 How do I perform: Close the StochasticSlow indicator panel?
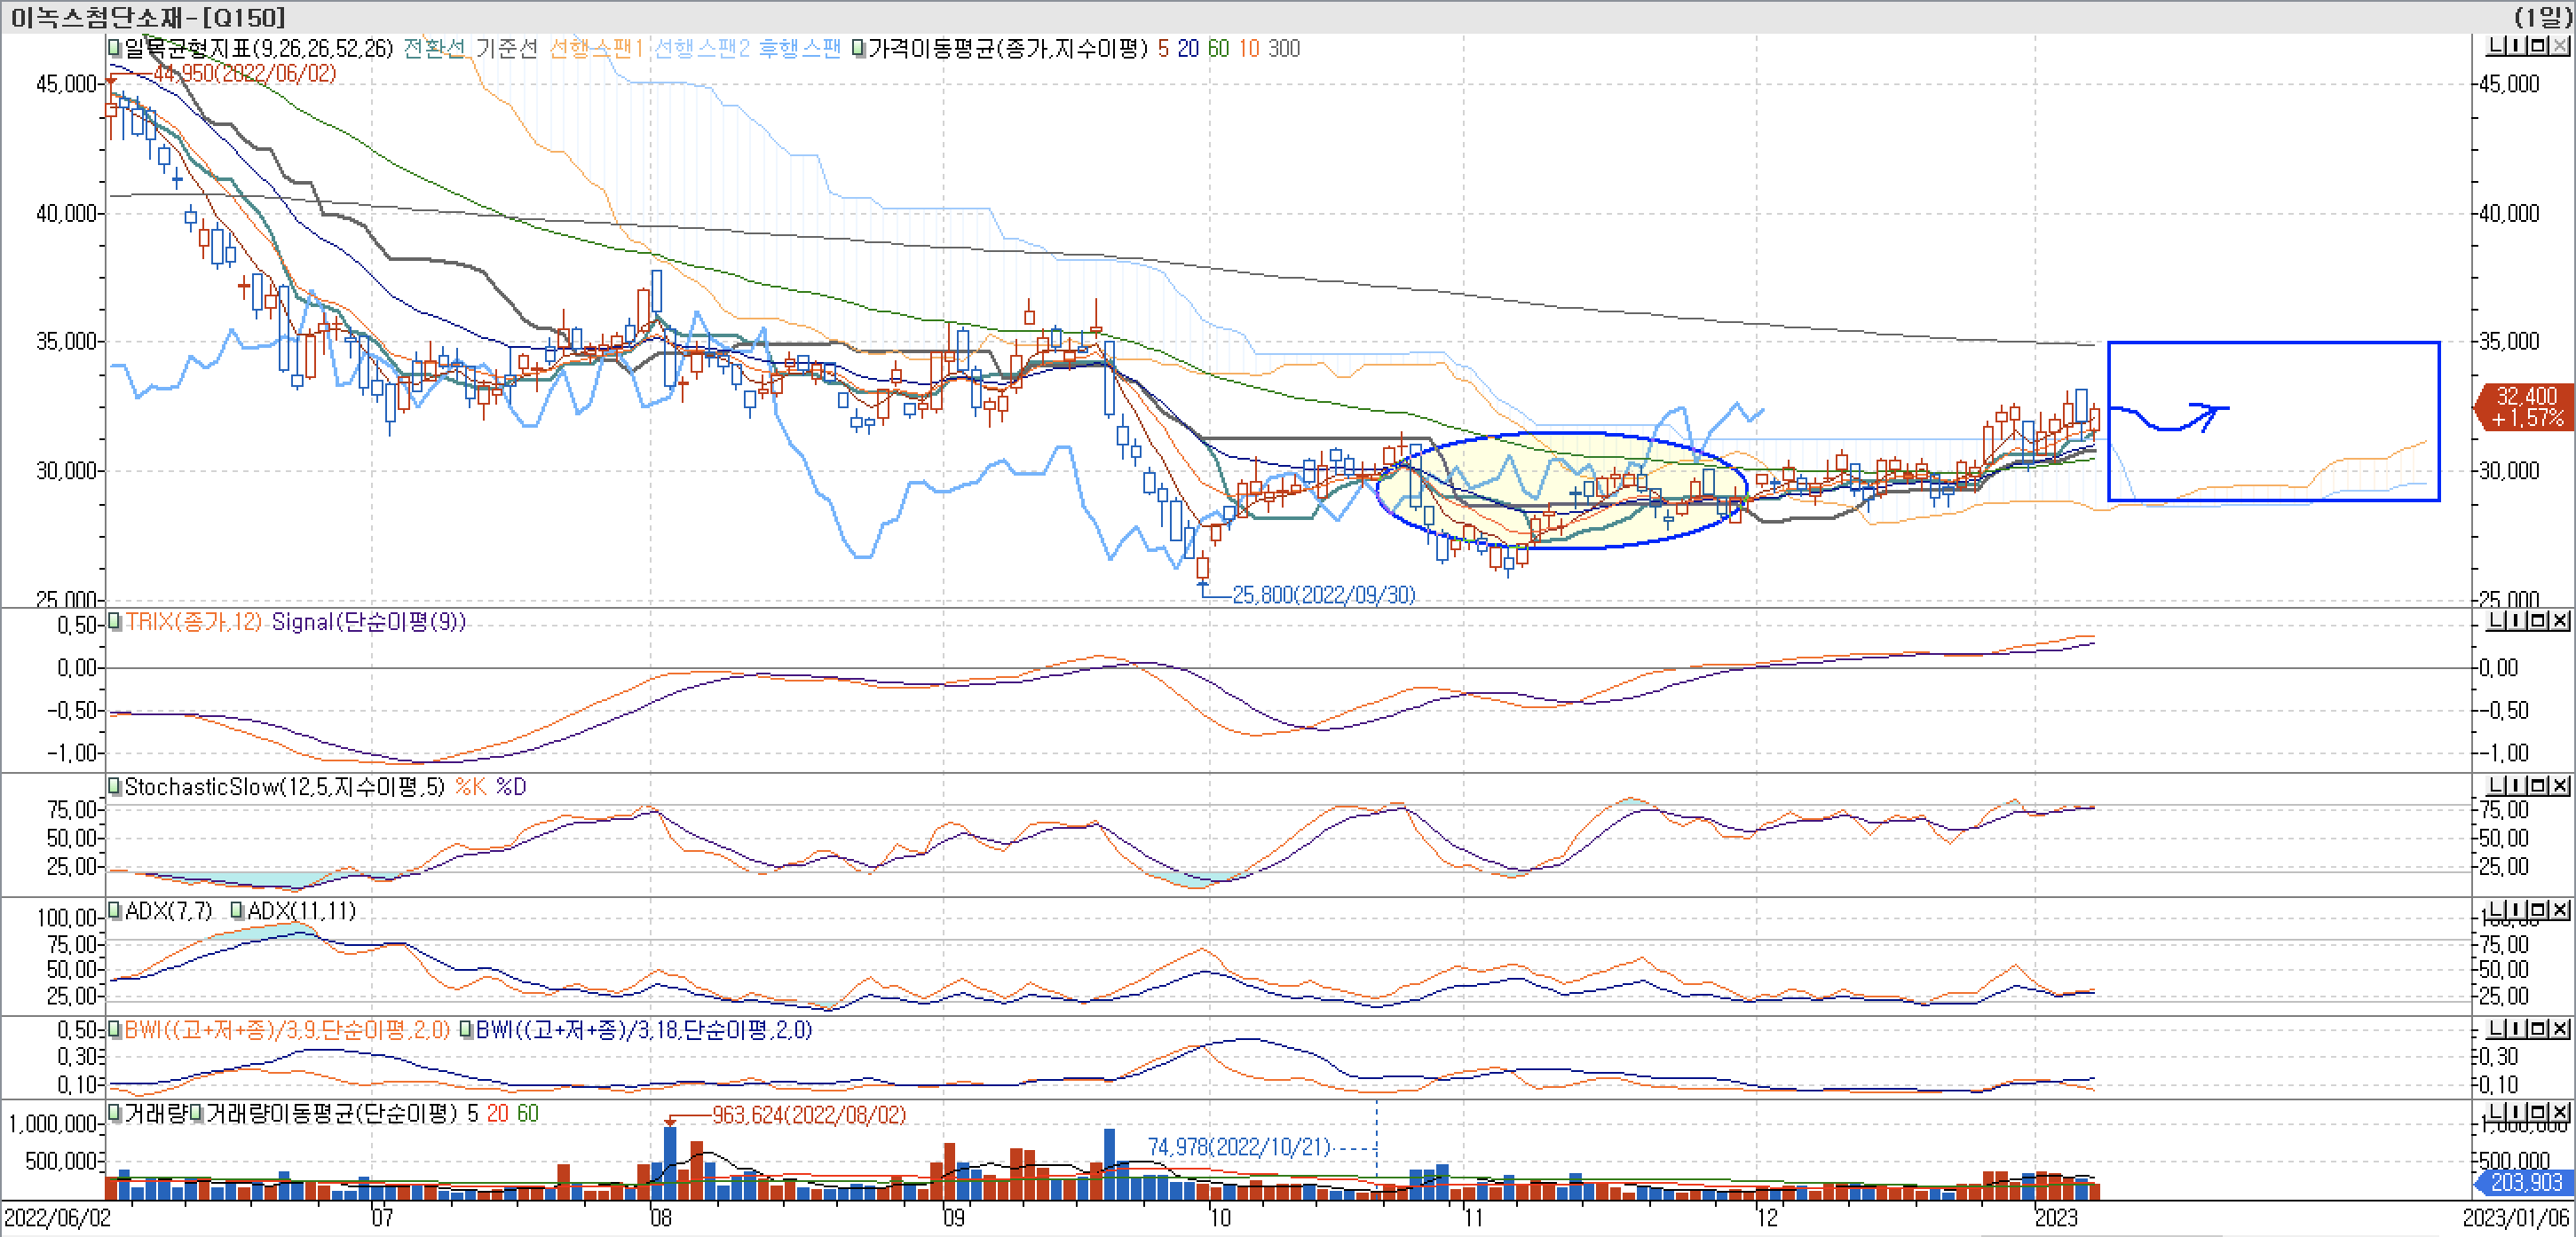pyautogui.click(x=2560, y=786)
